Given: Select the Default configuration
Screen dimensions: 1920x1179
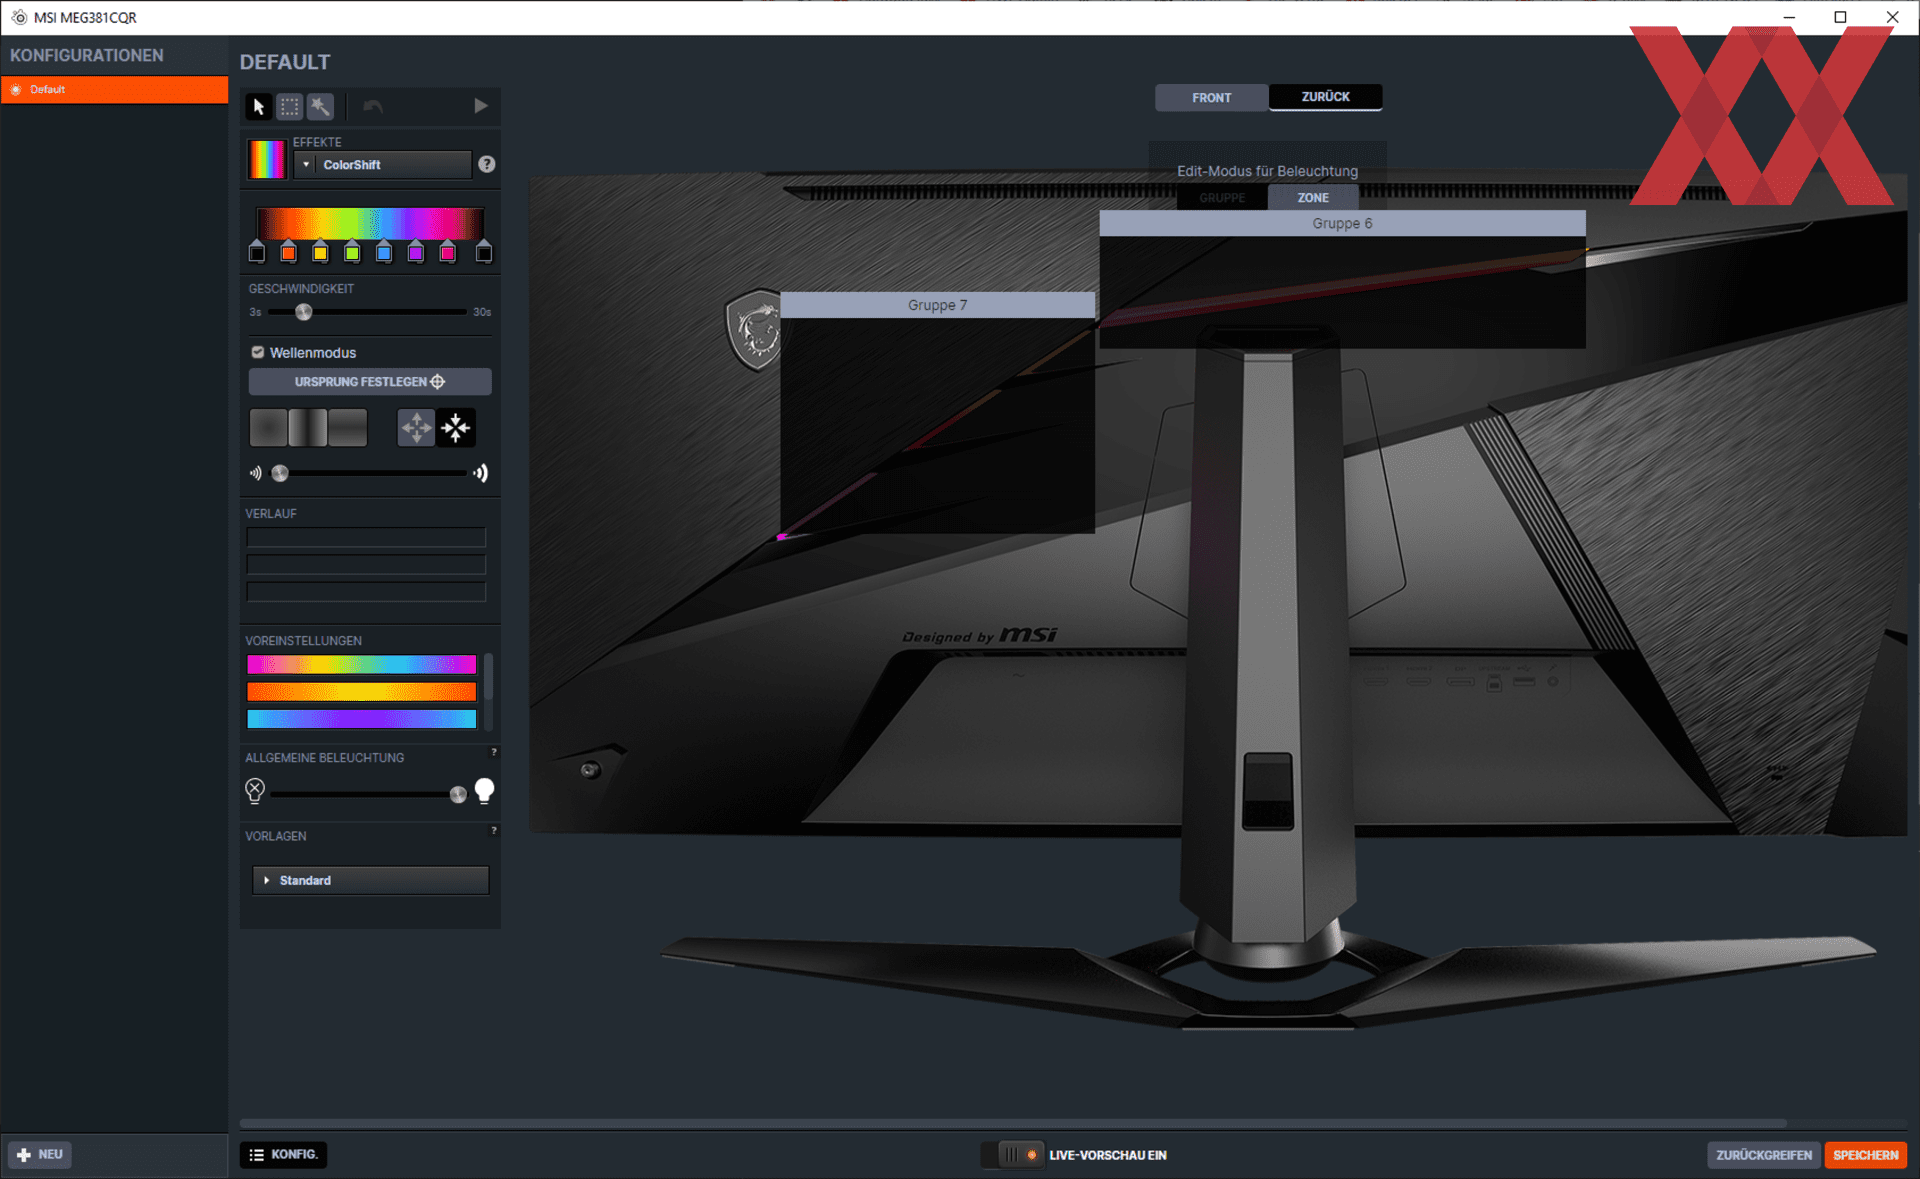Looking at the screenshot, I should pyautogui.click(x=114, y=90).
